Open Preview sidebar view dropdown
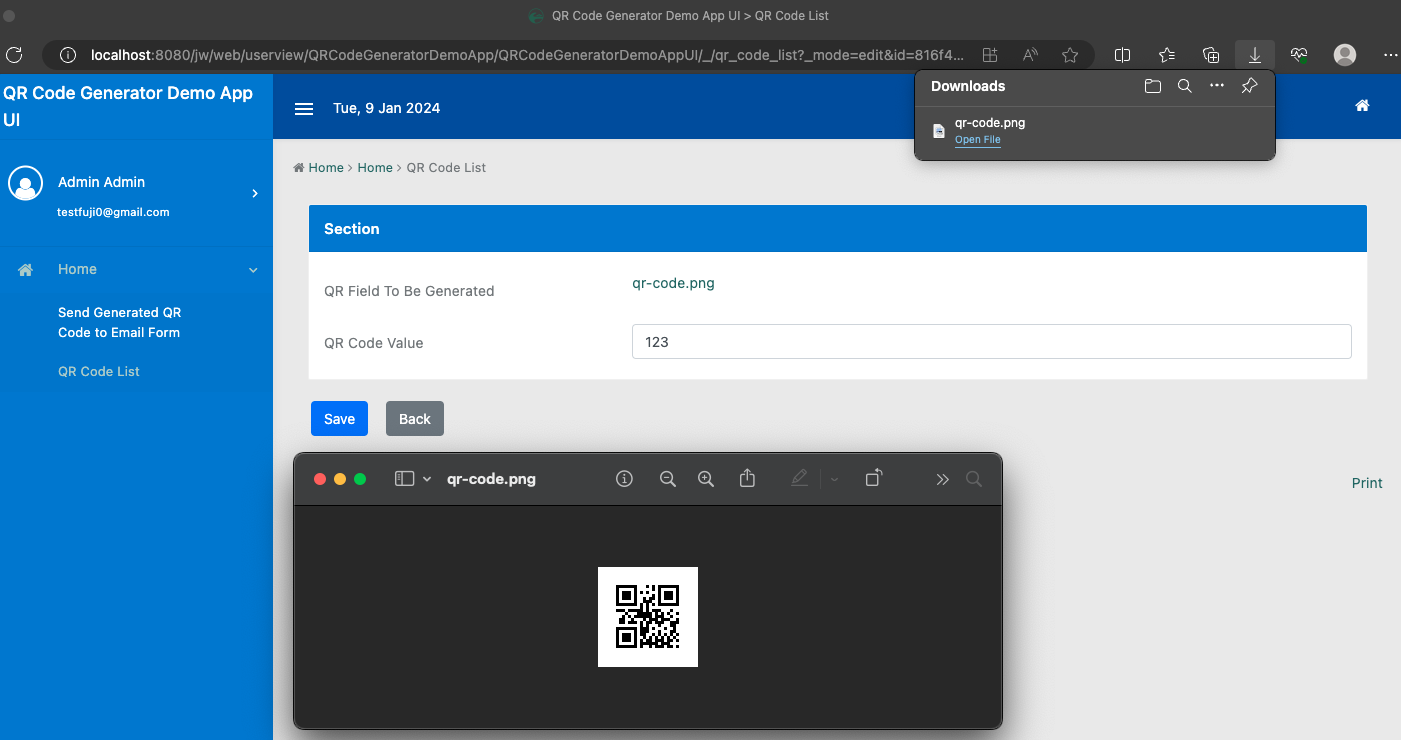 (x=427, y=479)
